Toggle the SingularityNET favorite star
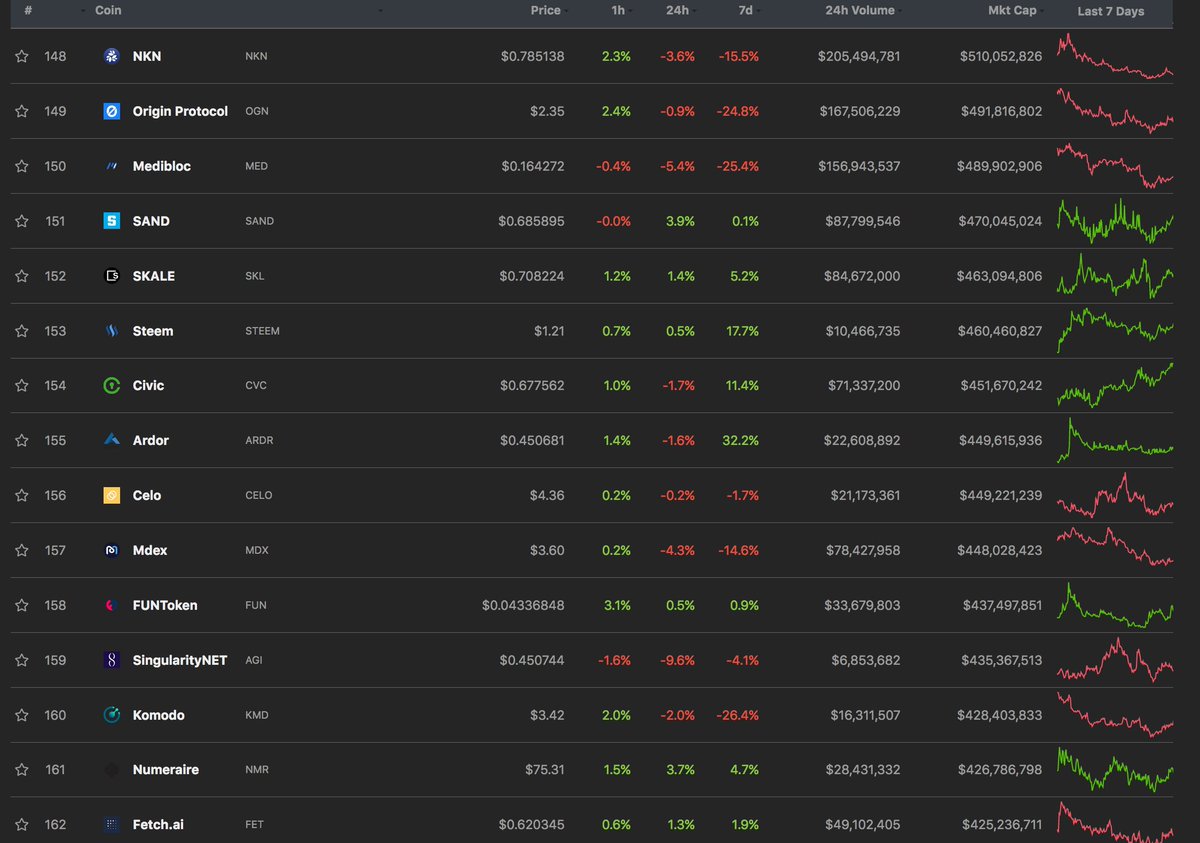 (22, 660)
